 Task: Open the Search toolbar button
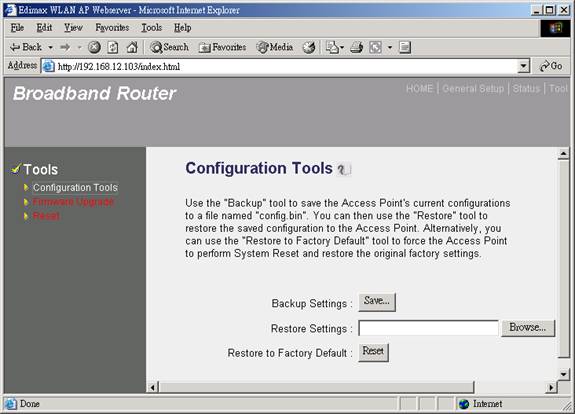(x=169, y=47)
